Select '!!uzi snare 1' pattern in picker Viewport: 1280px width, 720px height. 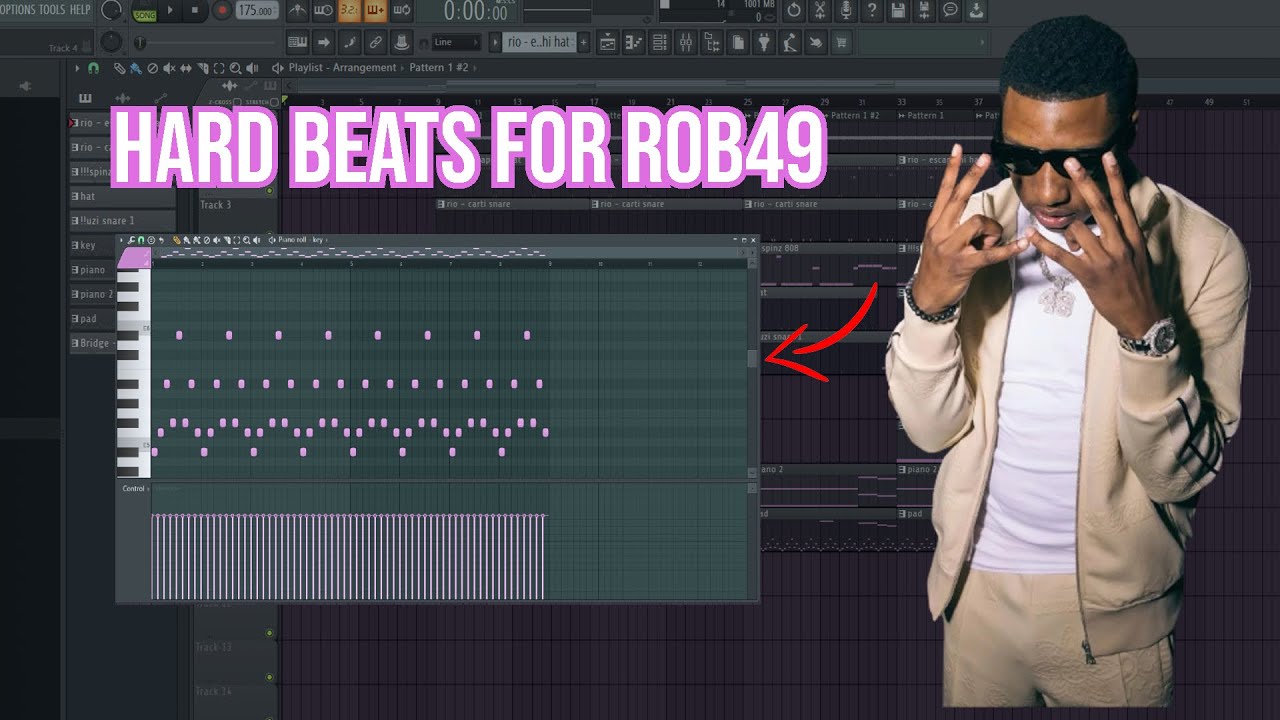[122, 220]
